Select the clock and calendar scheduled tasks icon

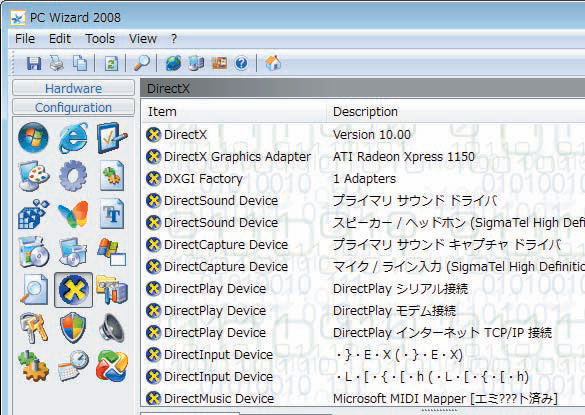73,366
